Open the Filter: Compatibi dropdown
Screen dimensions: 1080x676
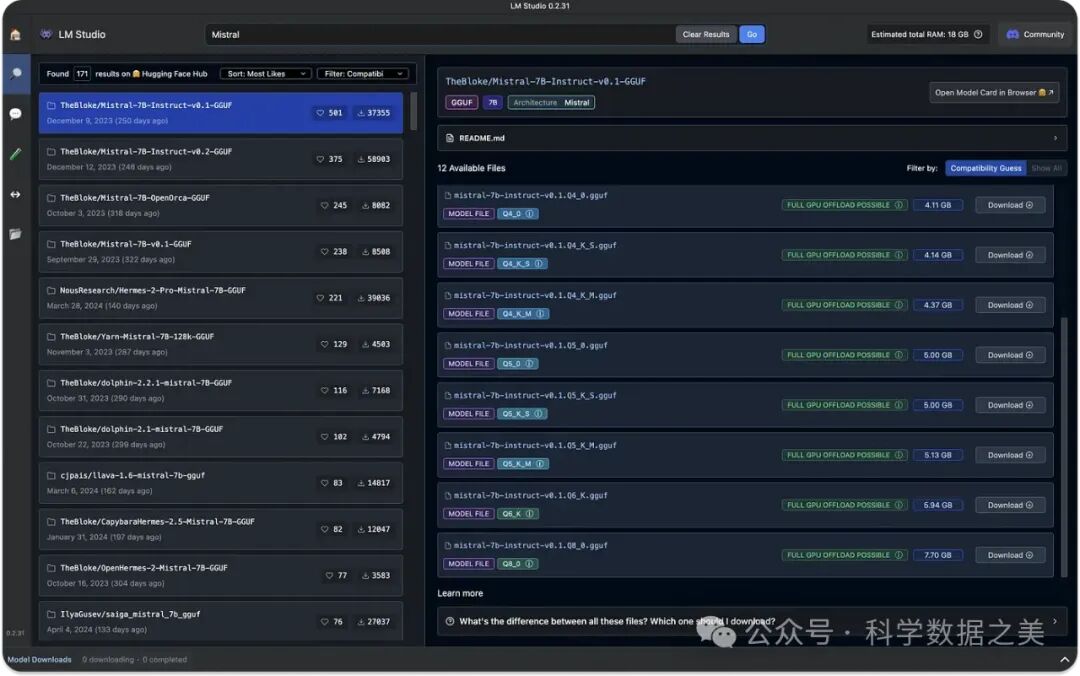pyautogui.click(x=362, y=74)
